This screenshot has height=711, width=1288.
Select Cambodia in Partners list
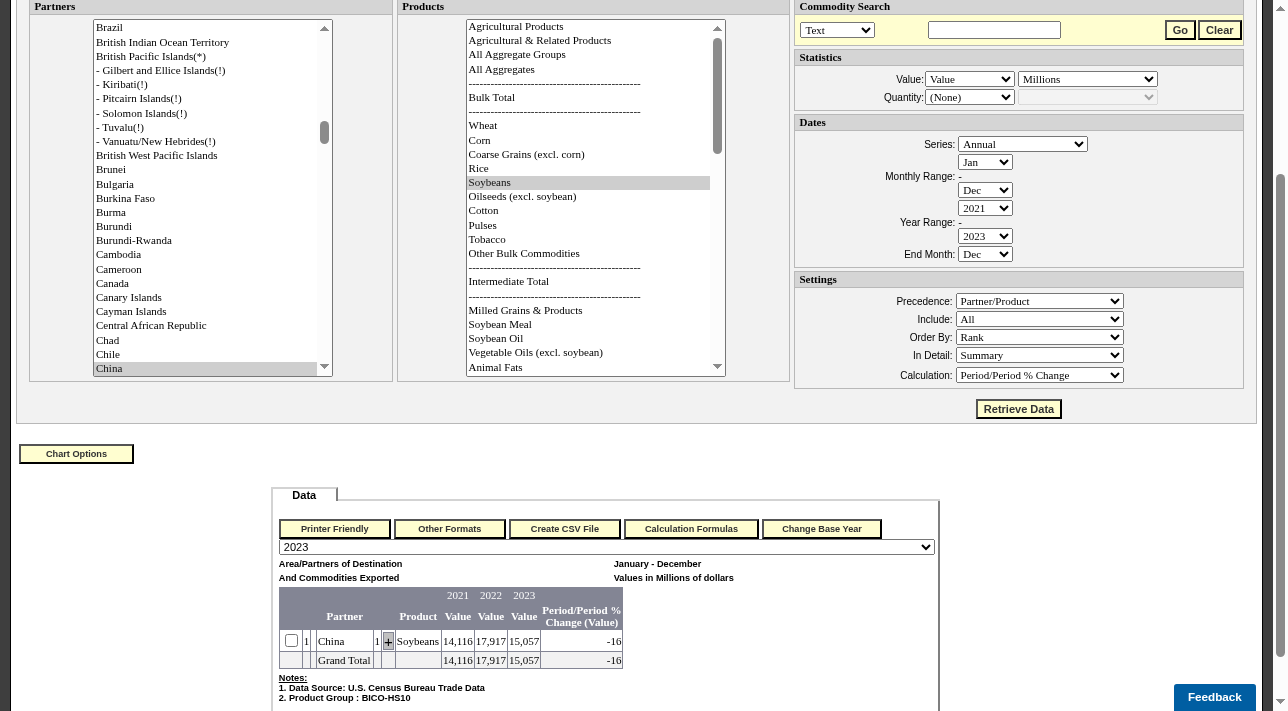205,255
